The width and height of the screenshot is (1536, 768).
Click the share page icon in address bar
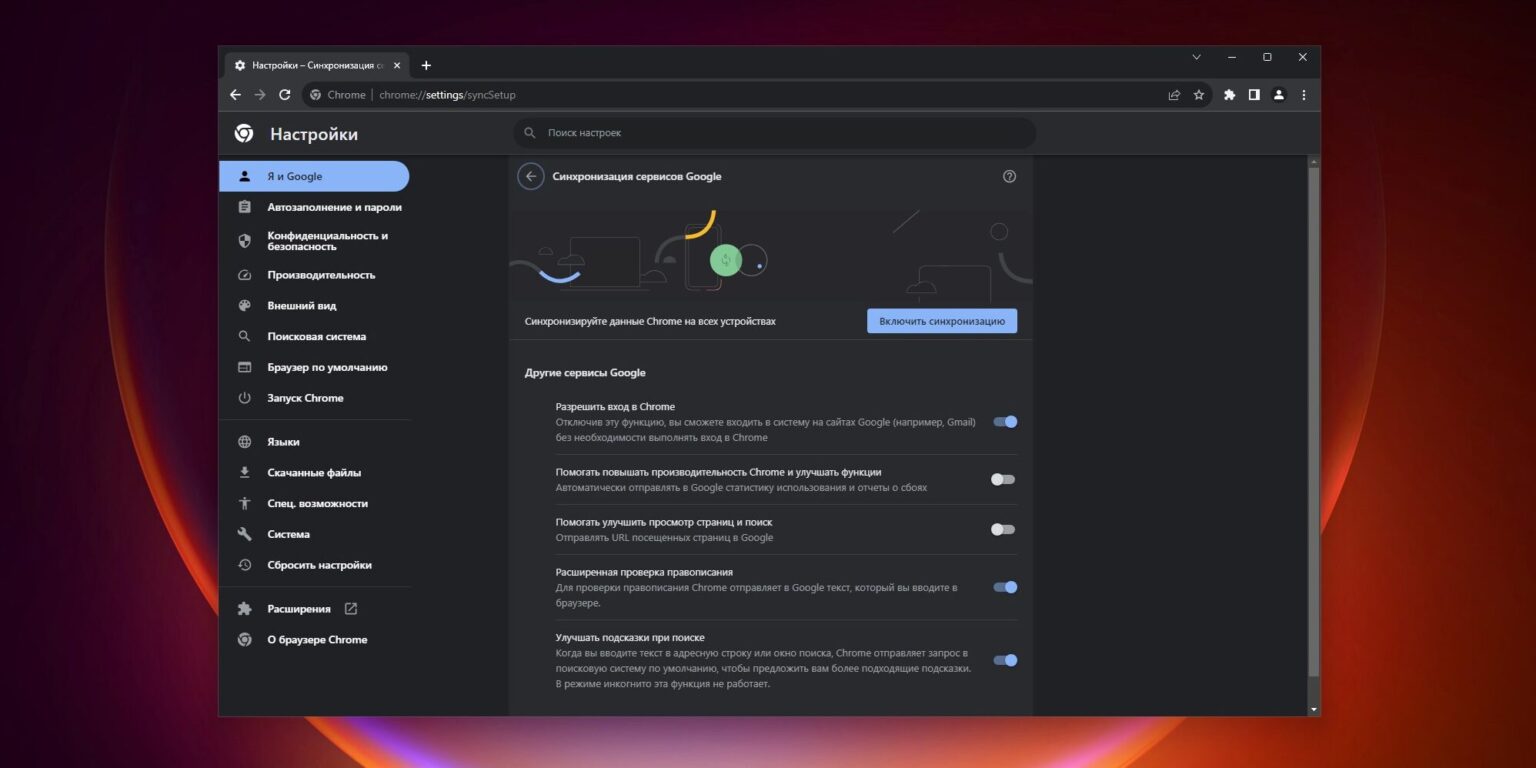pos(1174,95)
